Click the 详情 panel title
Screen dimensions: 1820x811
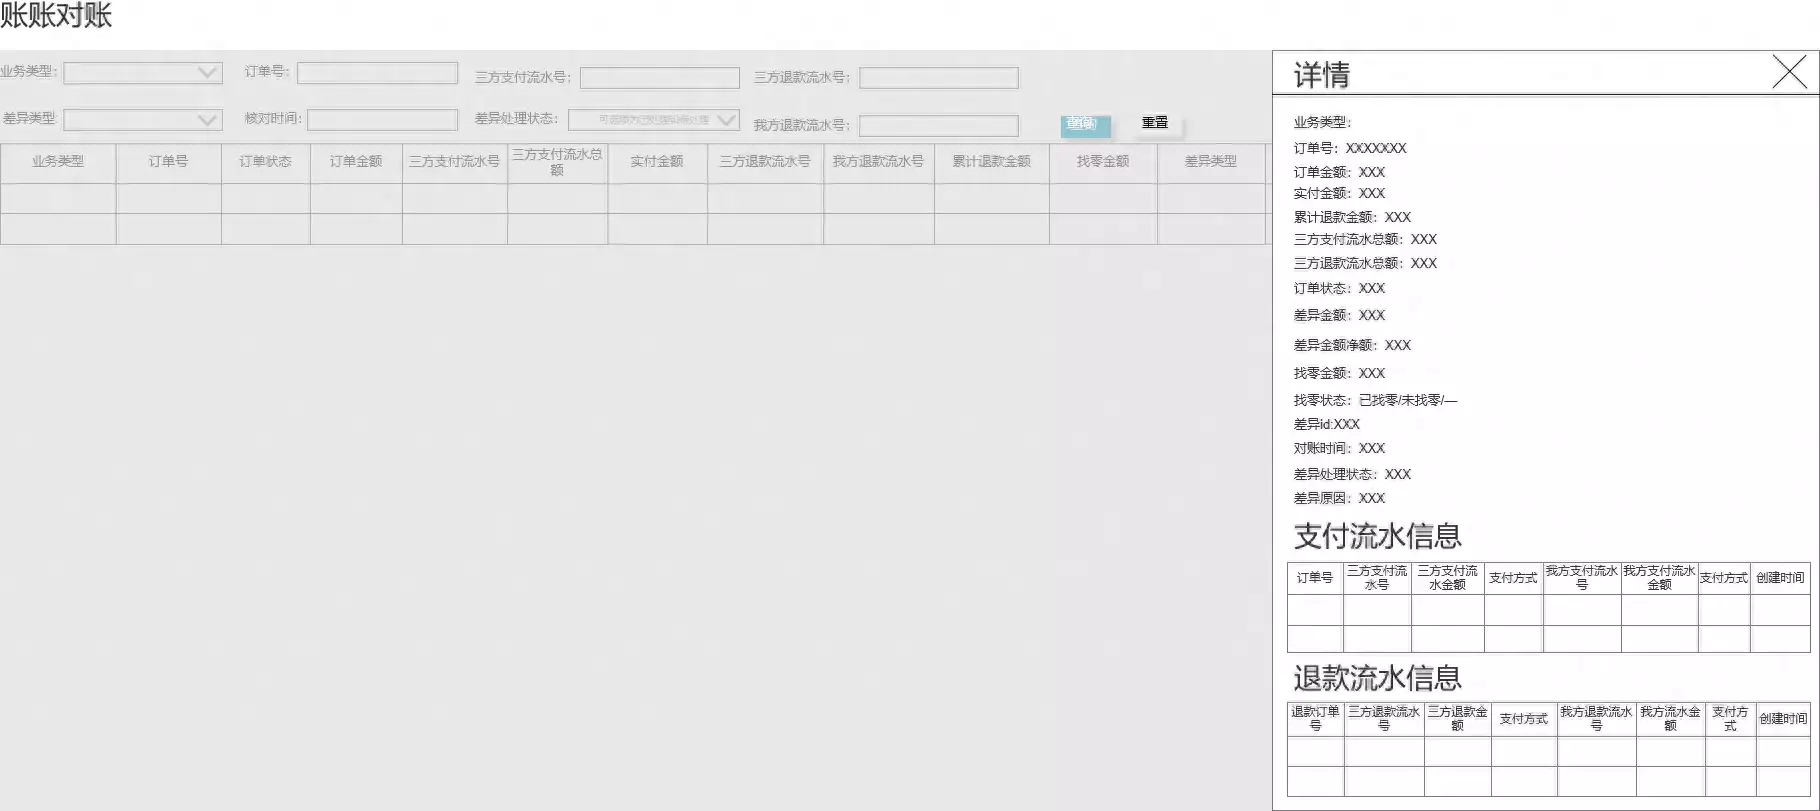click(1322, 75)
